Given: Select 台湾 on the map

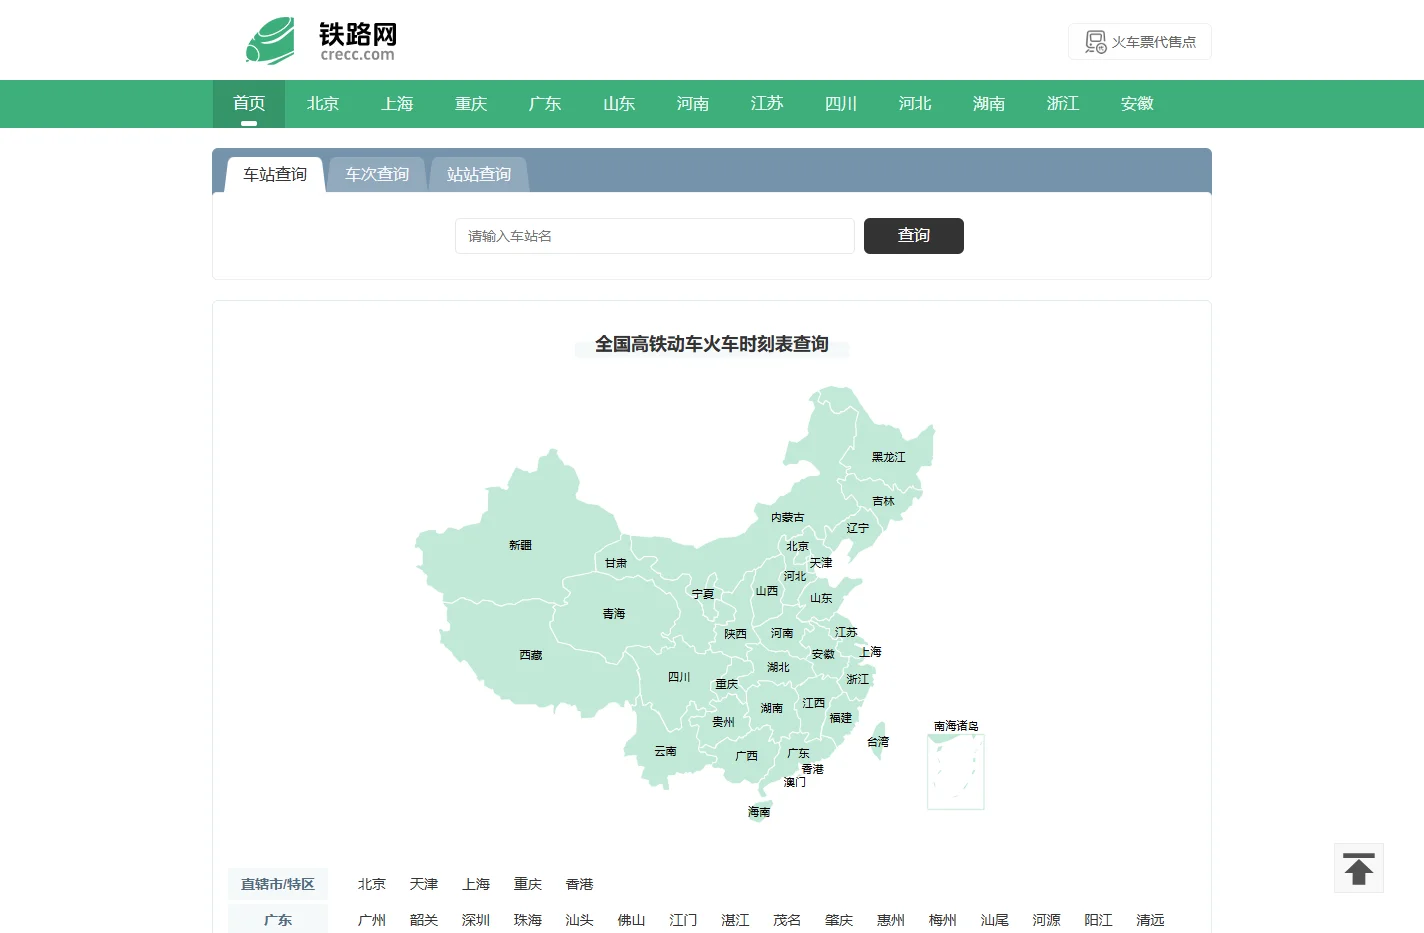Looking at the screenshot, I should pos(878,742).
